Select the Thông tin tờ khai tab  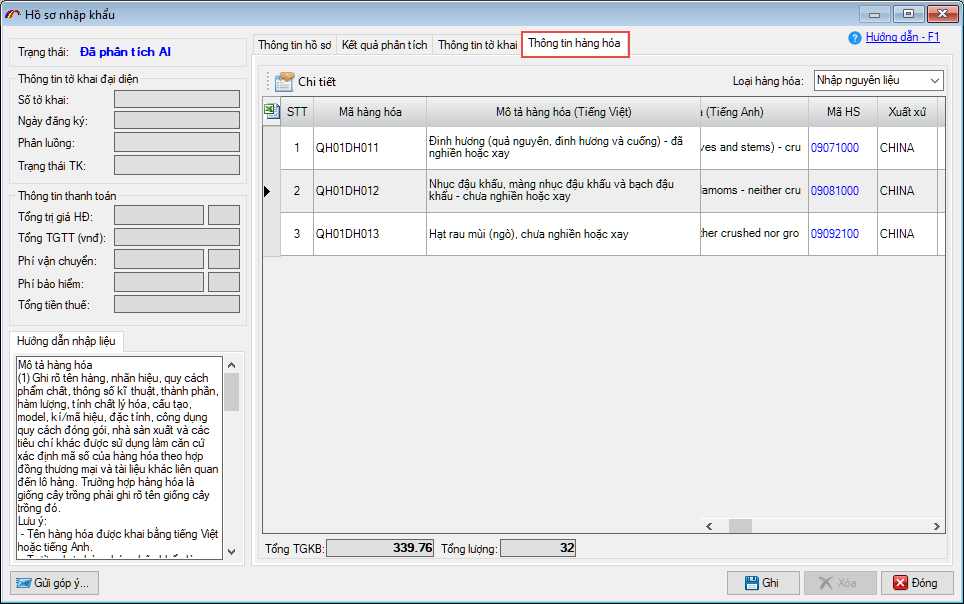click(477, 45)
